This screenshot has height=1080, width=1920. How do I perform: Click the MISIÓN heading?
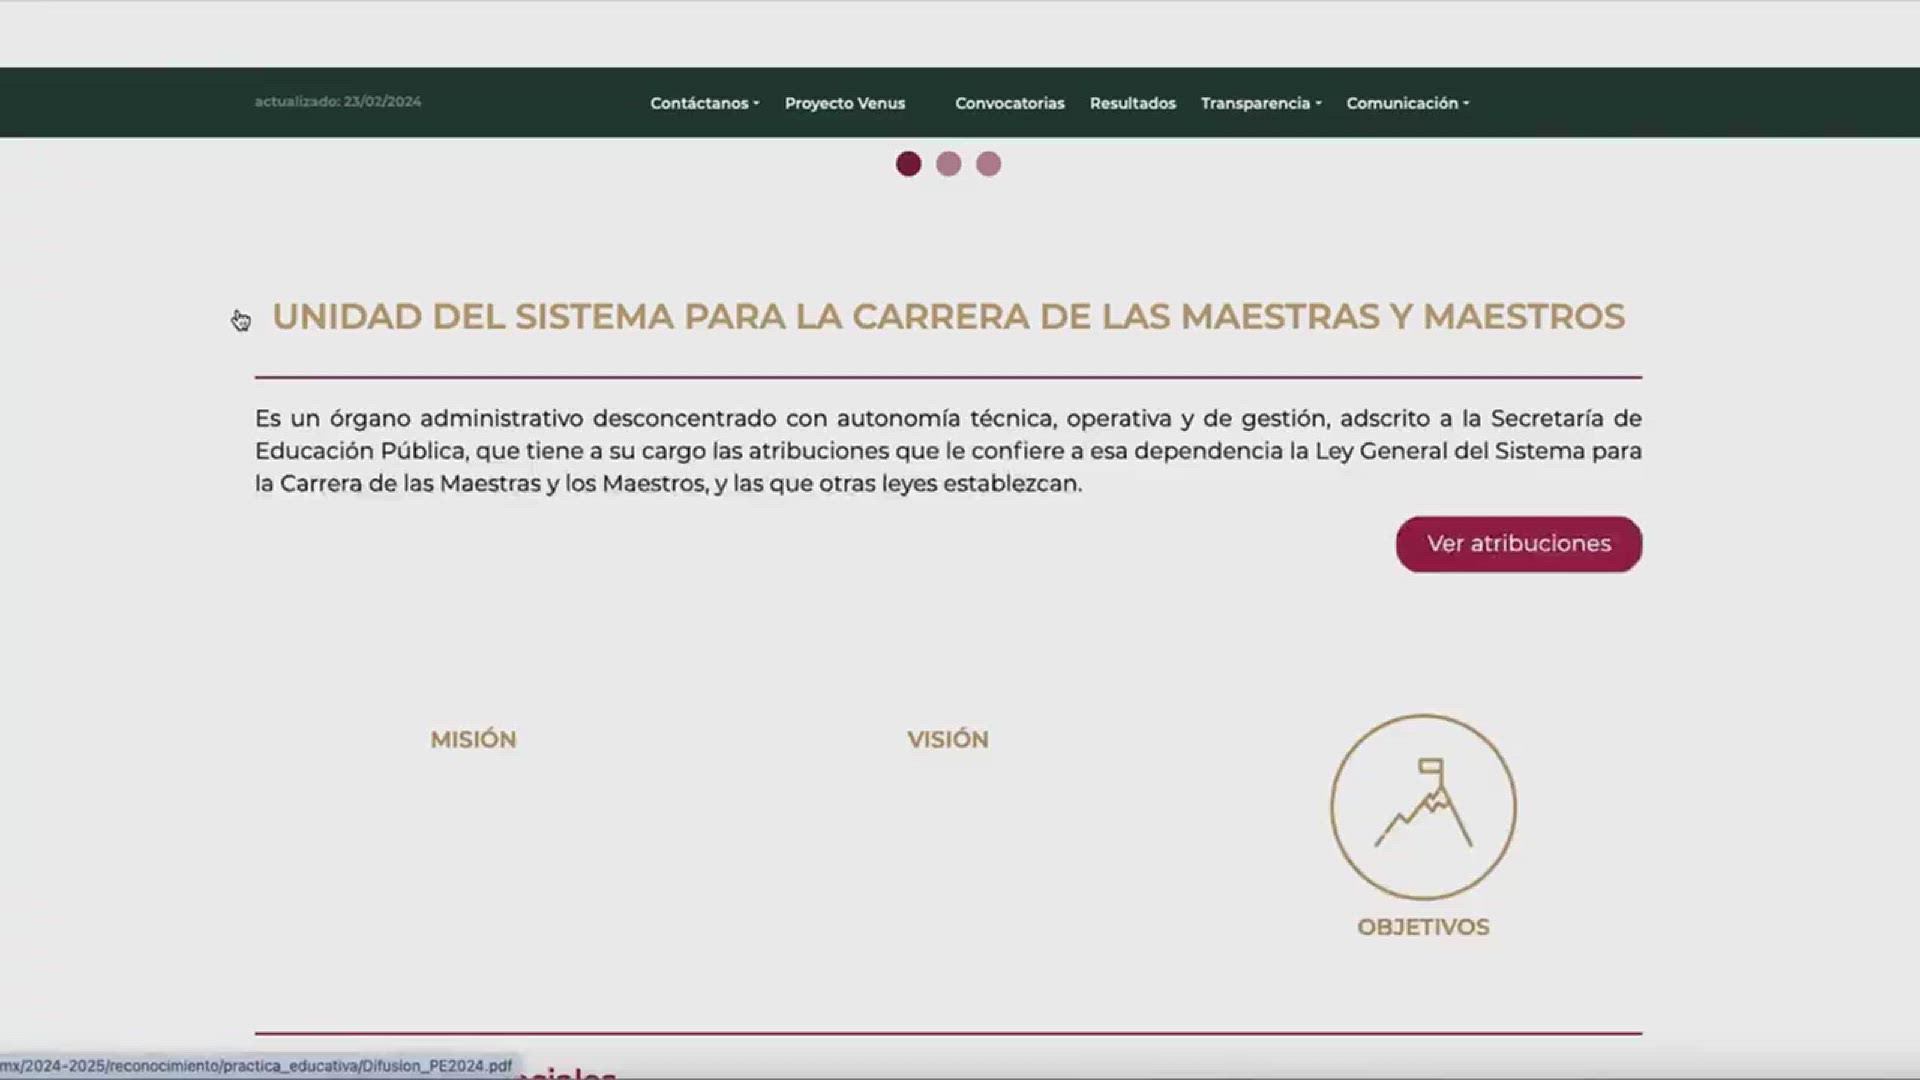click(473, 739)
